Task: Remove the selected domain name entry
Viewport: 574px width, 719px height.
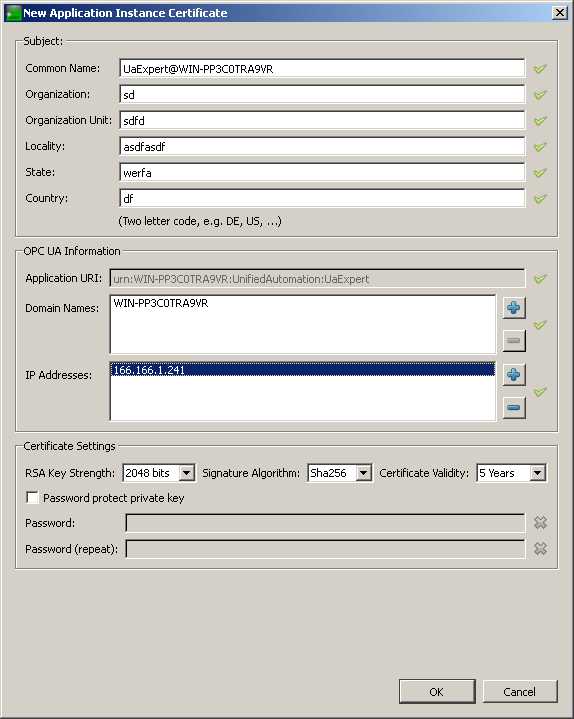Action: [514, 340]
